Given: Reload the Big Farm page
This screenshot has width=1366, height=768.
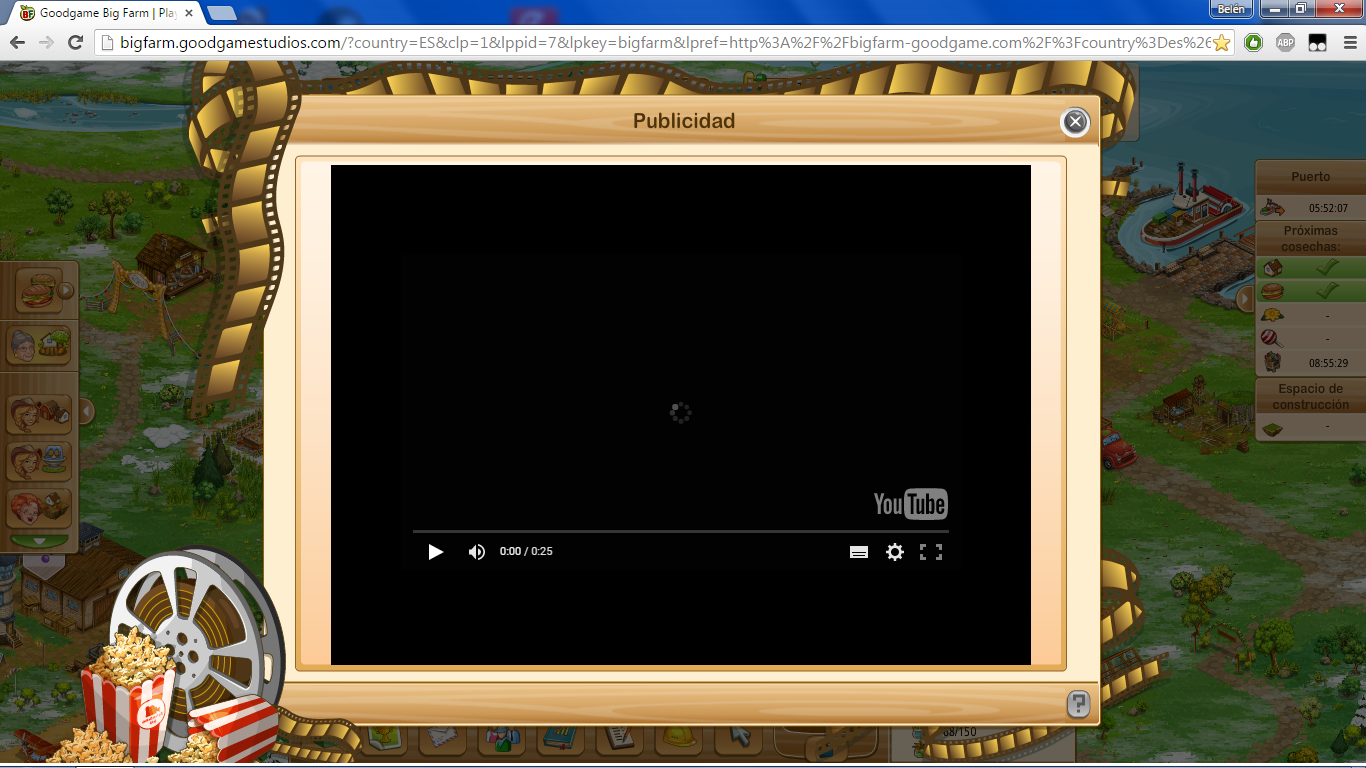Looking at the screenshot, I should [x=75, y=42].
